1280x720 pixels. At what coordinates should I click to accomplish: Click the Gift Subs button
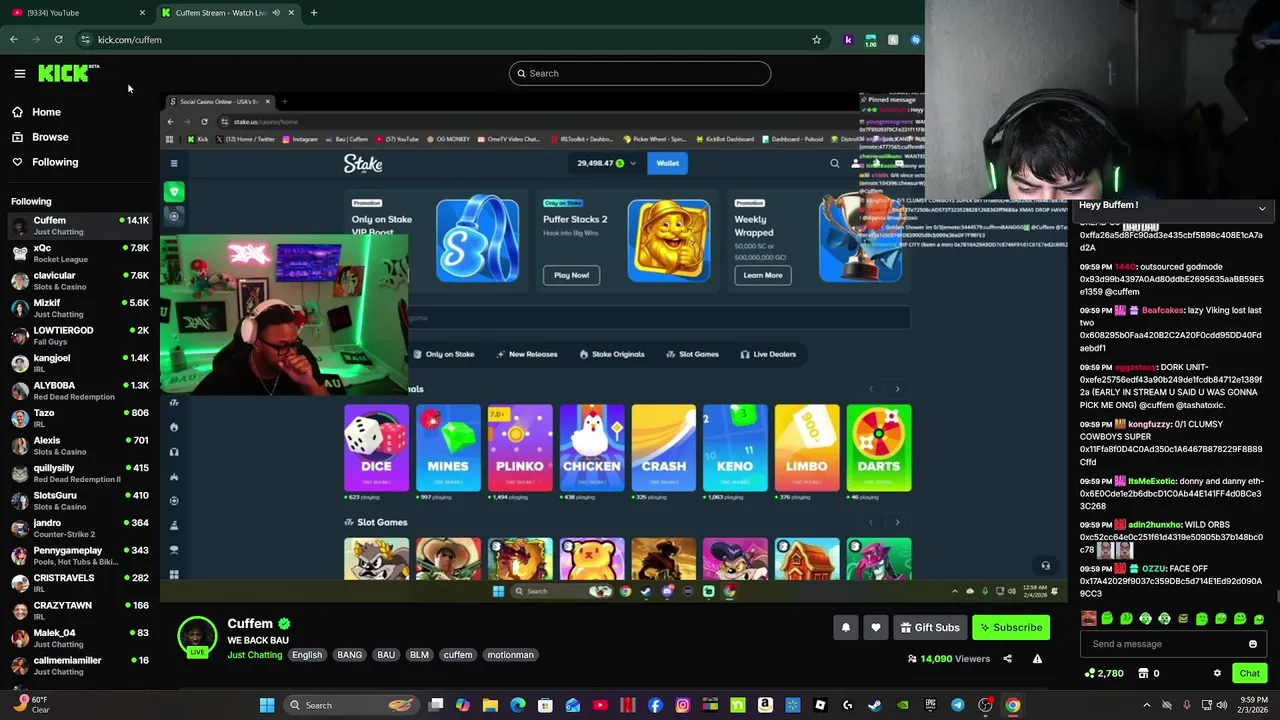929,628
